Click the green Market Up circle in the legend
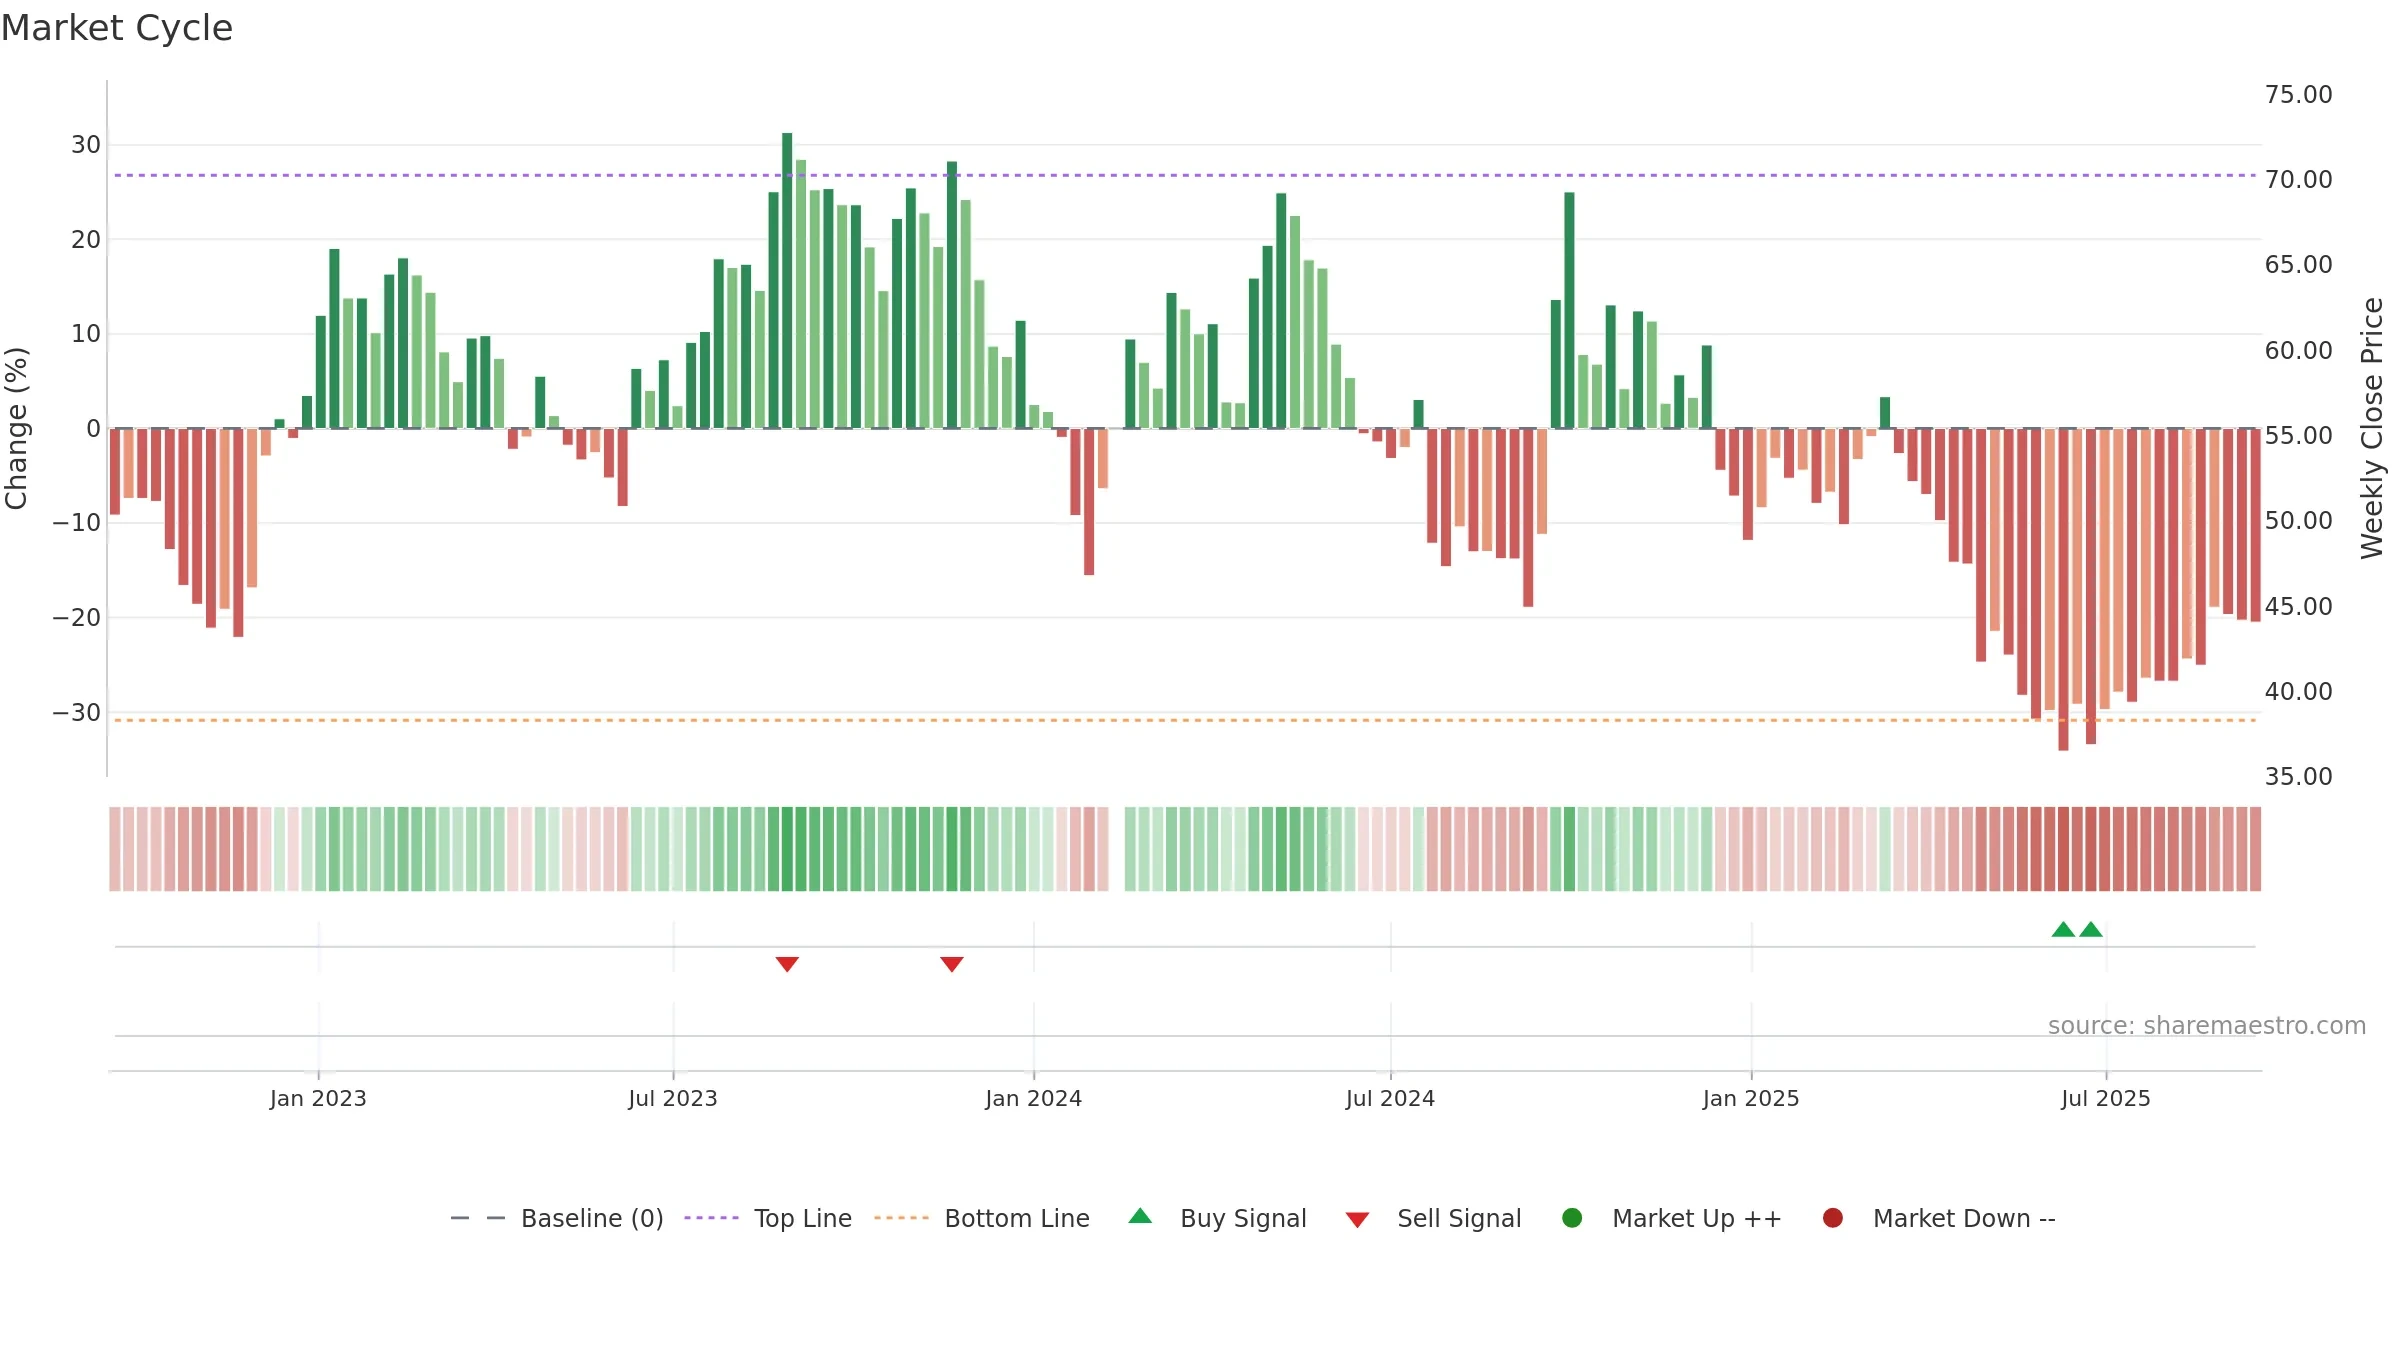The width and height of the screenshot is (2400, 1350). [1572, 1218]
